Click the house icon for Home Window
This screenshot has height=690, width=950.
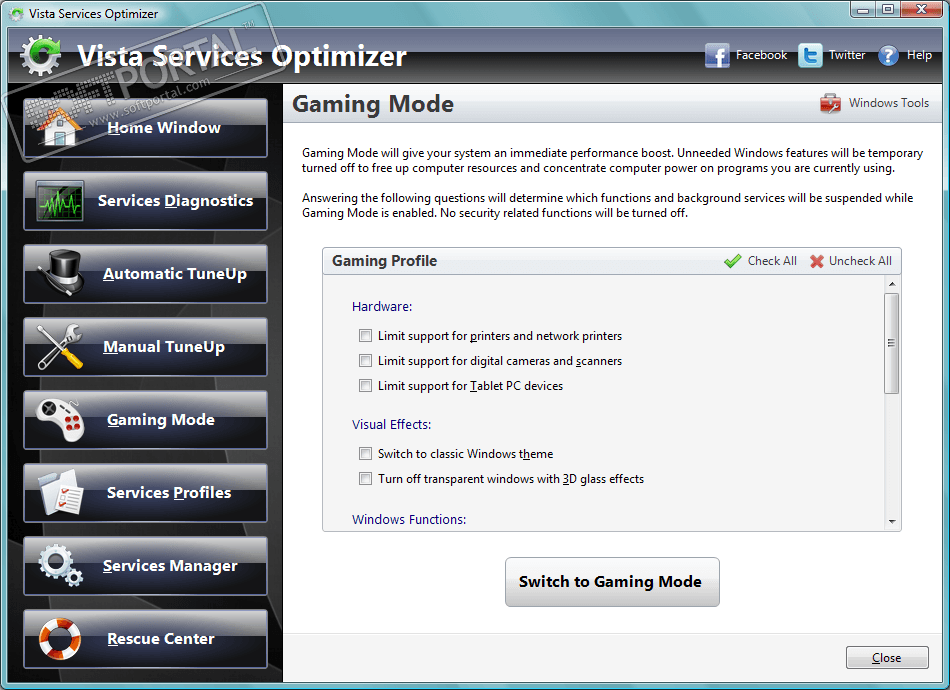pos(59,127)
